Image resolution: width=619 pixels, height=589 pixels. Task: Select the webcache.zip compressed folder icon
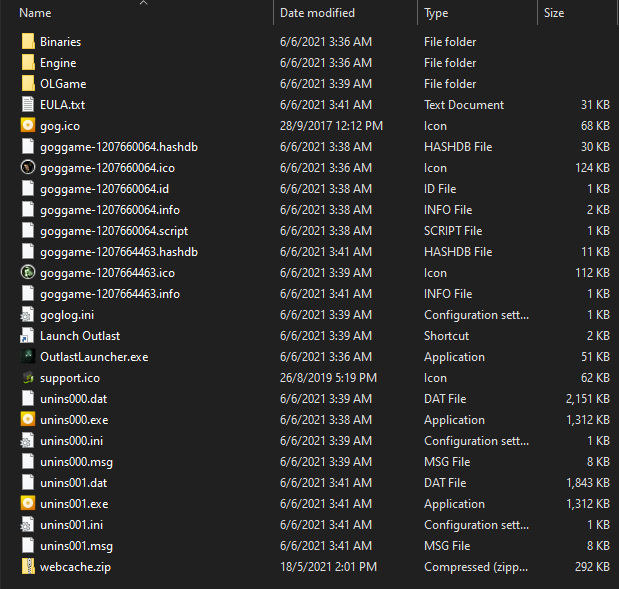pos(28,567)
